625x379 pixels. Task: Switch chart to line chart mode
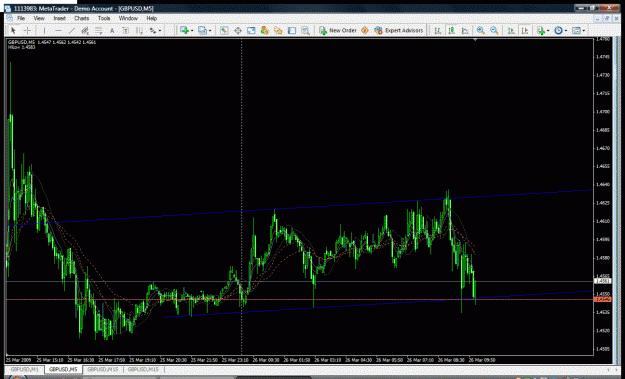coord(465,30)
